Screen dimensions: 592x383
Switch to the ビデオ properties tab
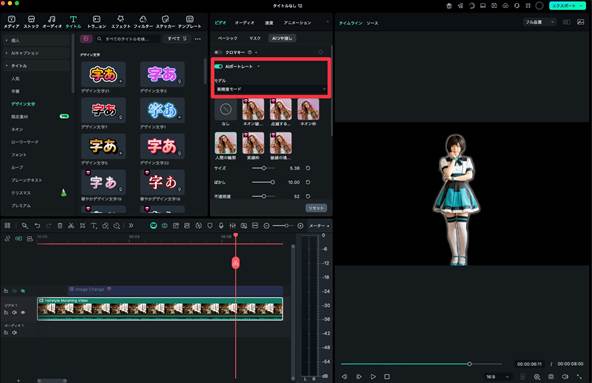pyautogui.click(x=220, y=23)
